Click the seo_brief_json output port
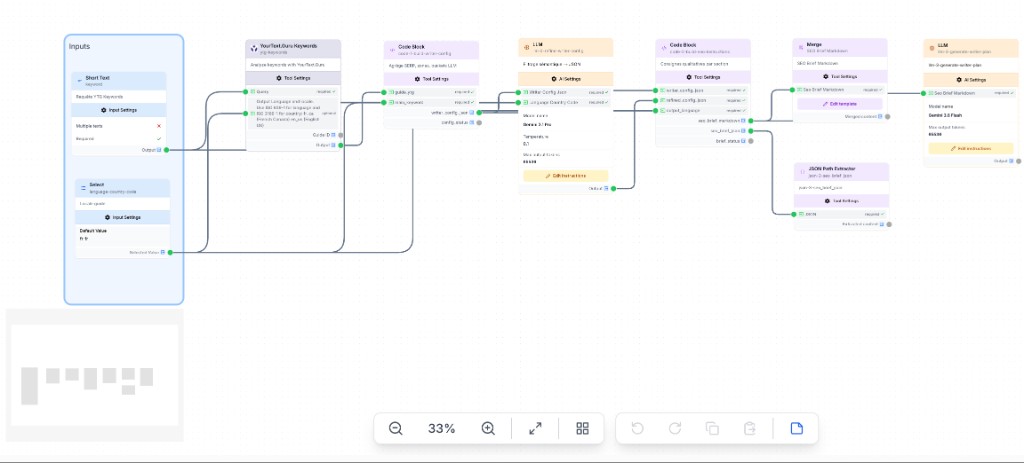This screenshot has width=1024, height=463. [750, 131]
